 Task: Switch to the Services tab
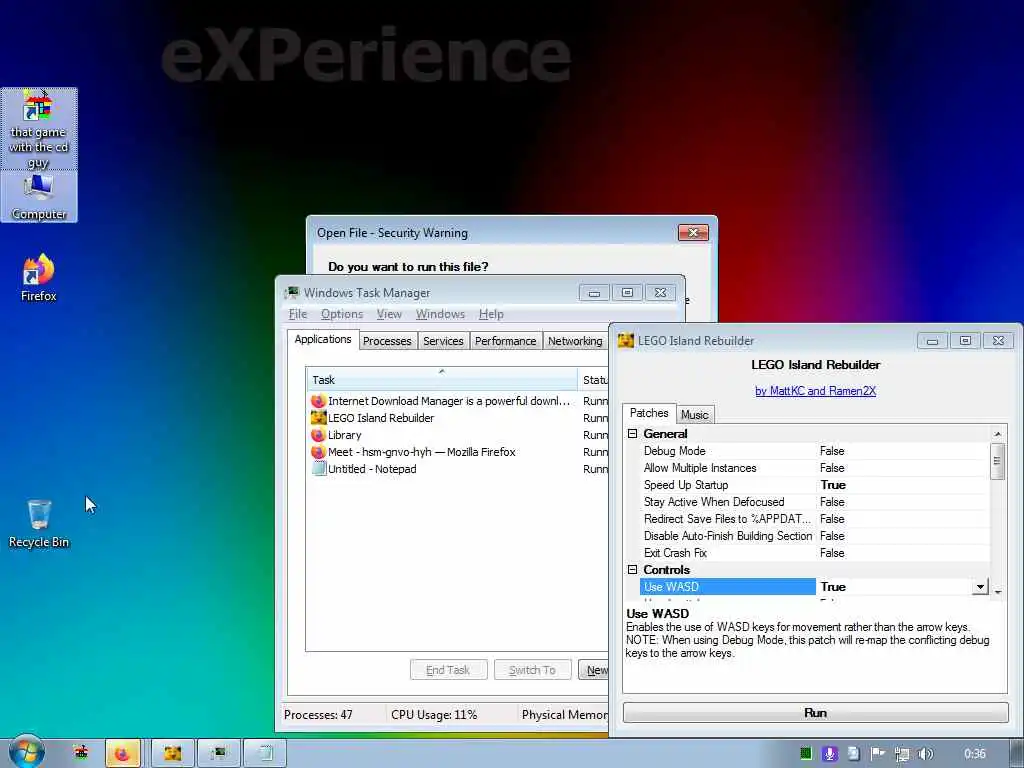tap(443, 341)
